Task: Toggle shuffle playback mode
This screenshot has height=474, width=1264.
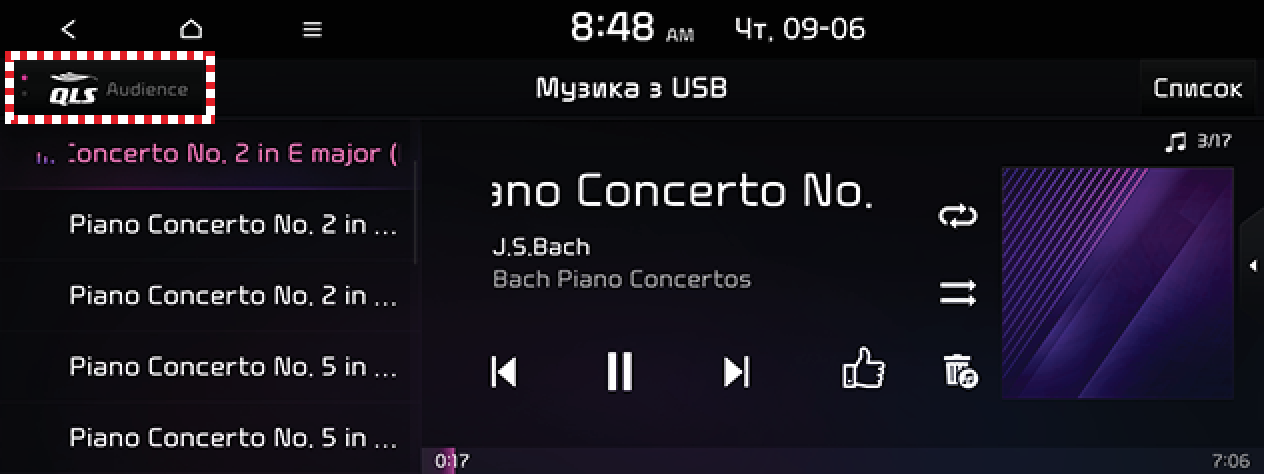Action: click(957, 293)
